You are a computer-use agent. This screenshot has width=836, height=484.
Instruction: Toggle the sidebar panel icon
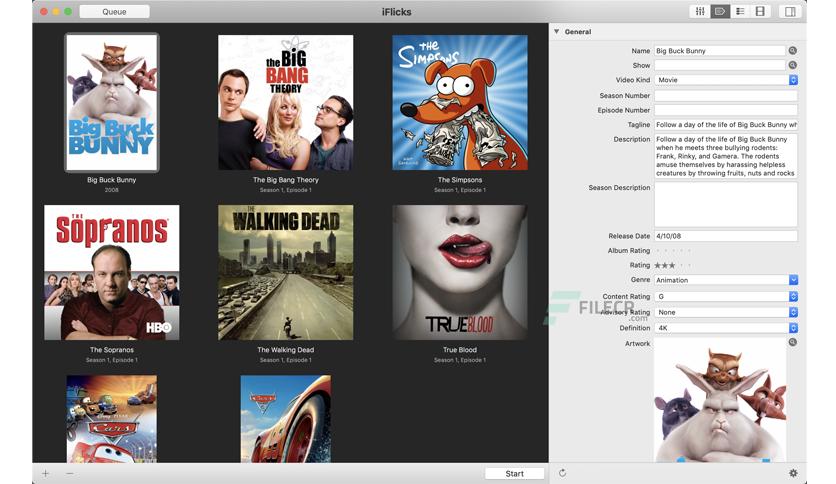click(x=790, y=11)
